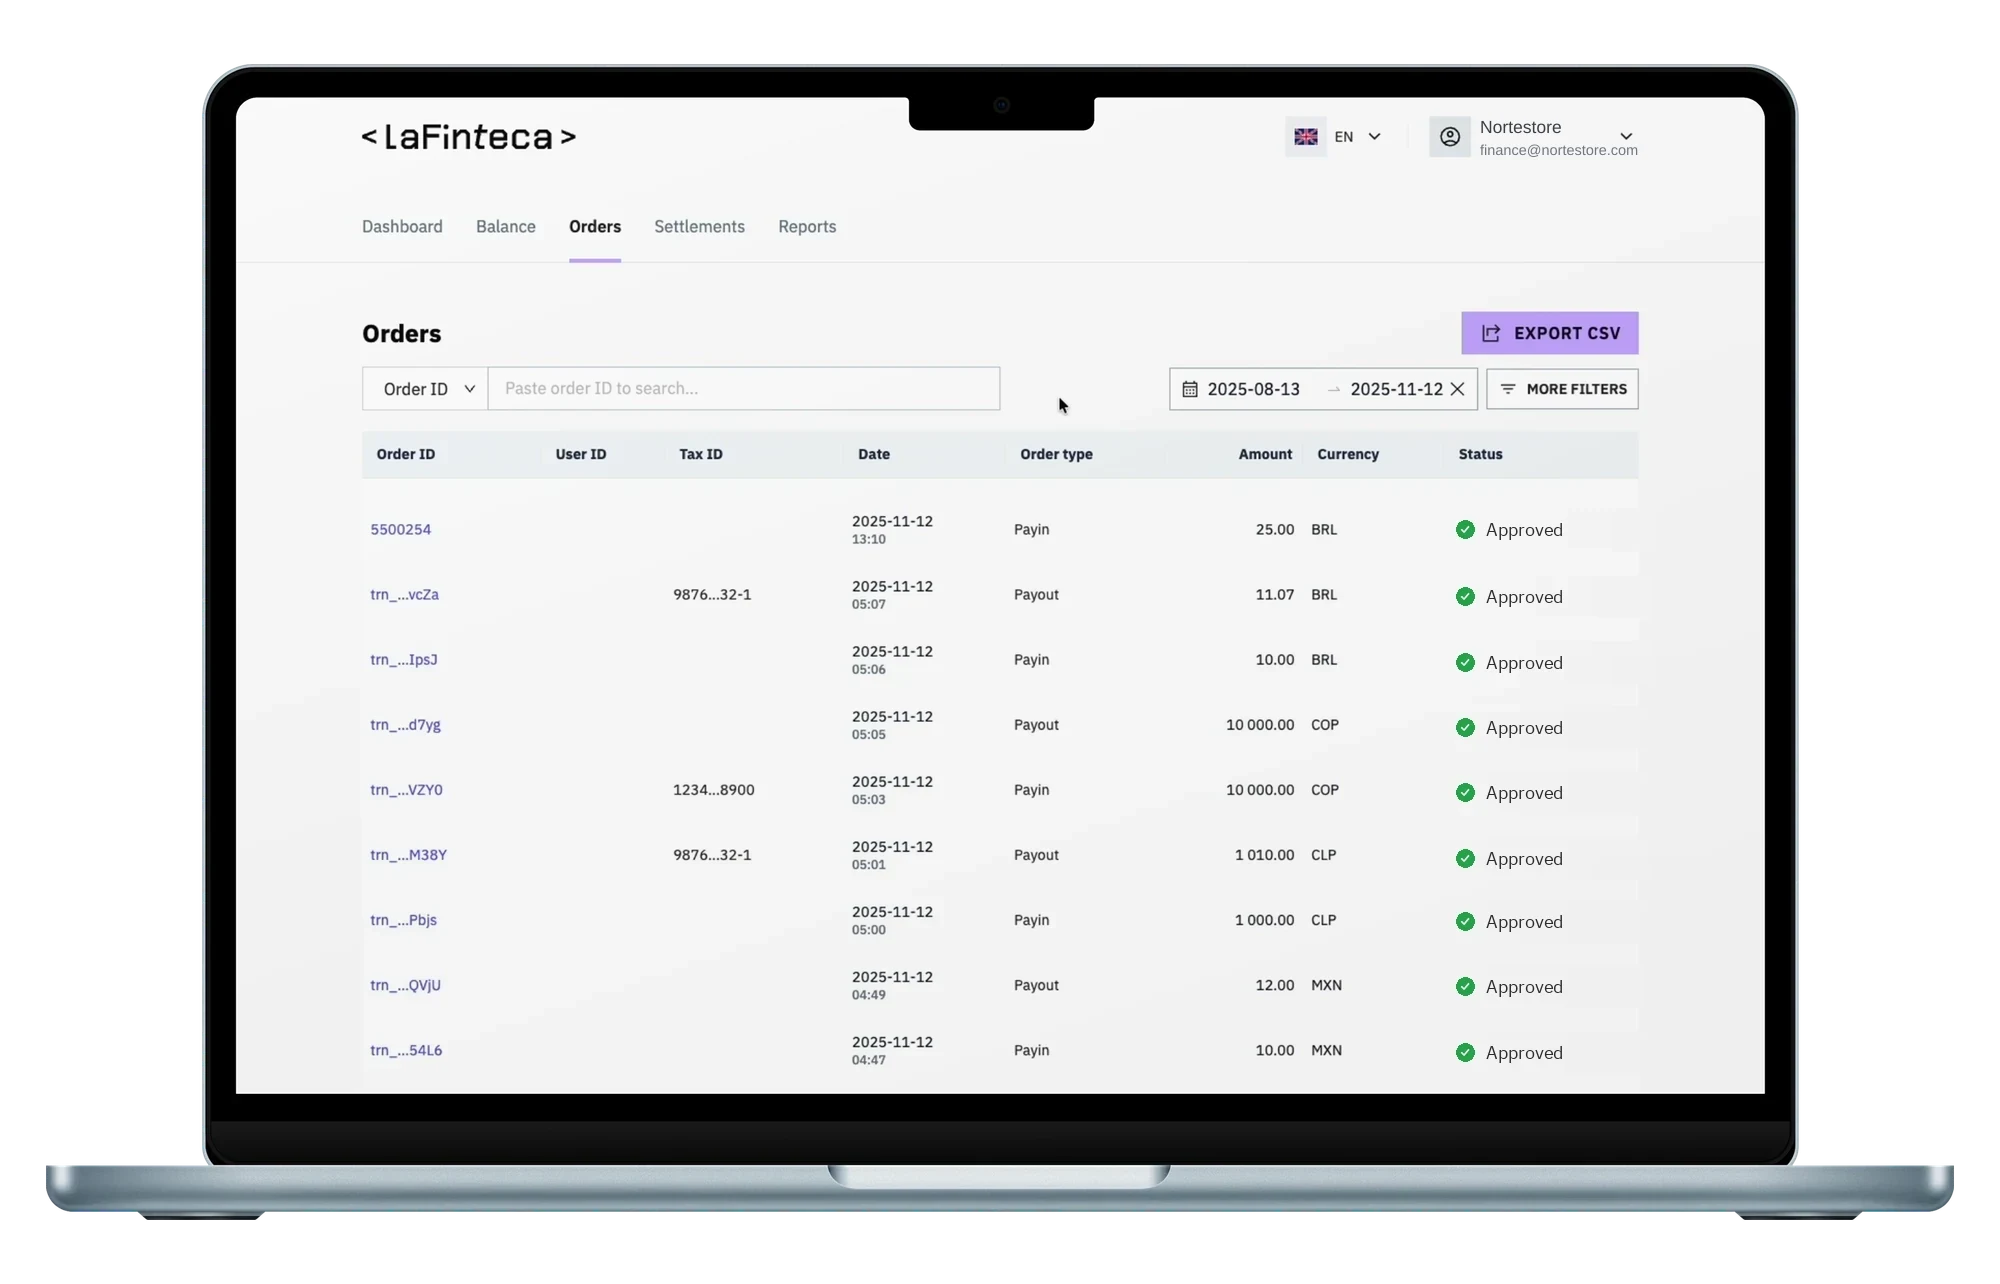Screen dimensions: 2000x1284
Task: Open More Filters
Action: click(x=1562, y=389)
